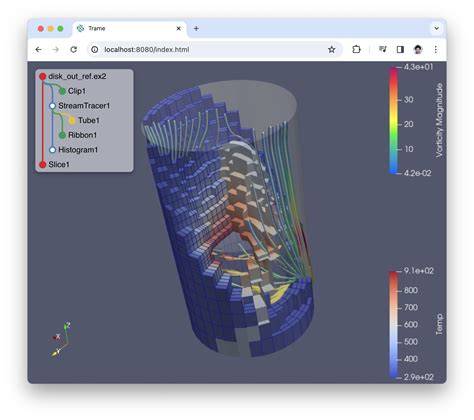The height and width of the screenshot is (420, 474).
Task: Select the Slice1 pipeline entry
Action: pyautogui.click(x=59, y=164)
